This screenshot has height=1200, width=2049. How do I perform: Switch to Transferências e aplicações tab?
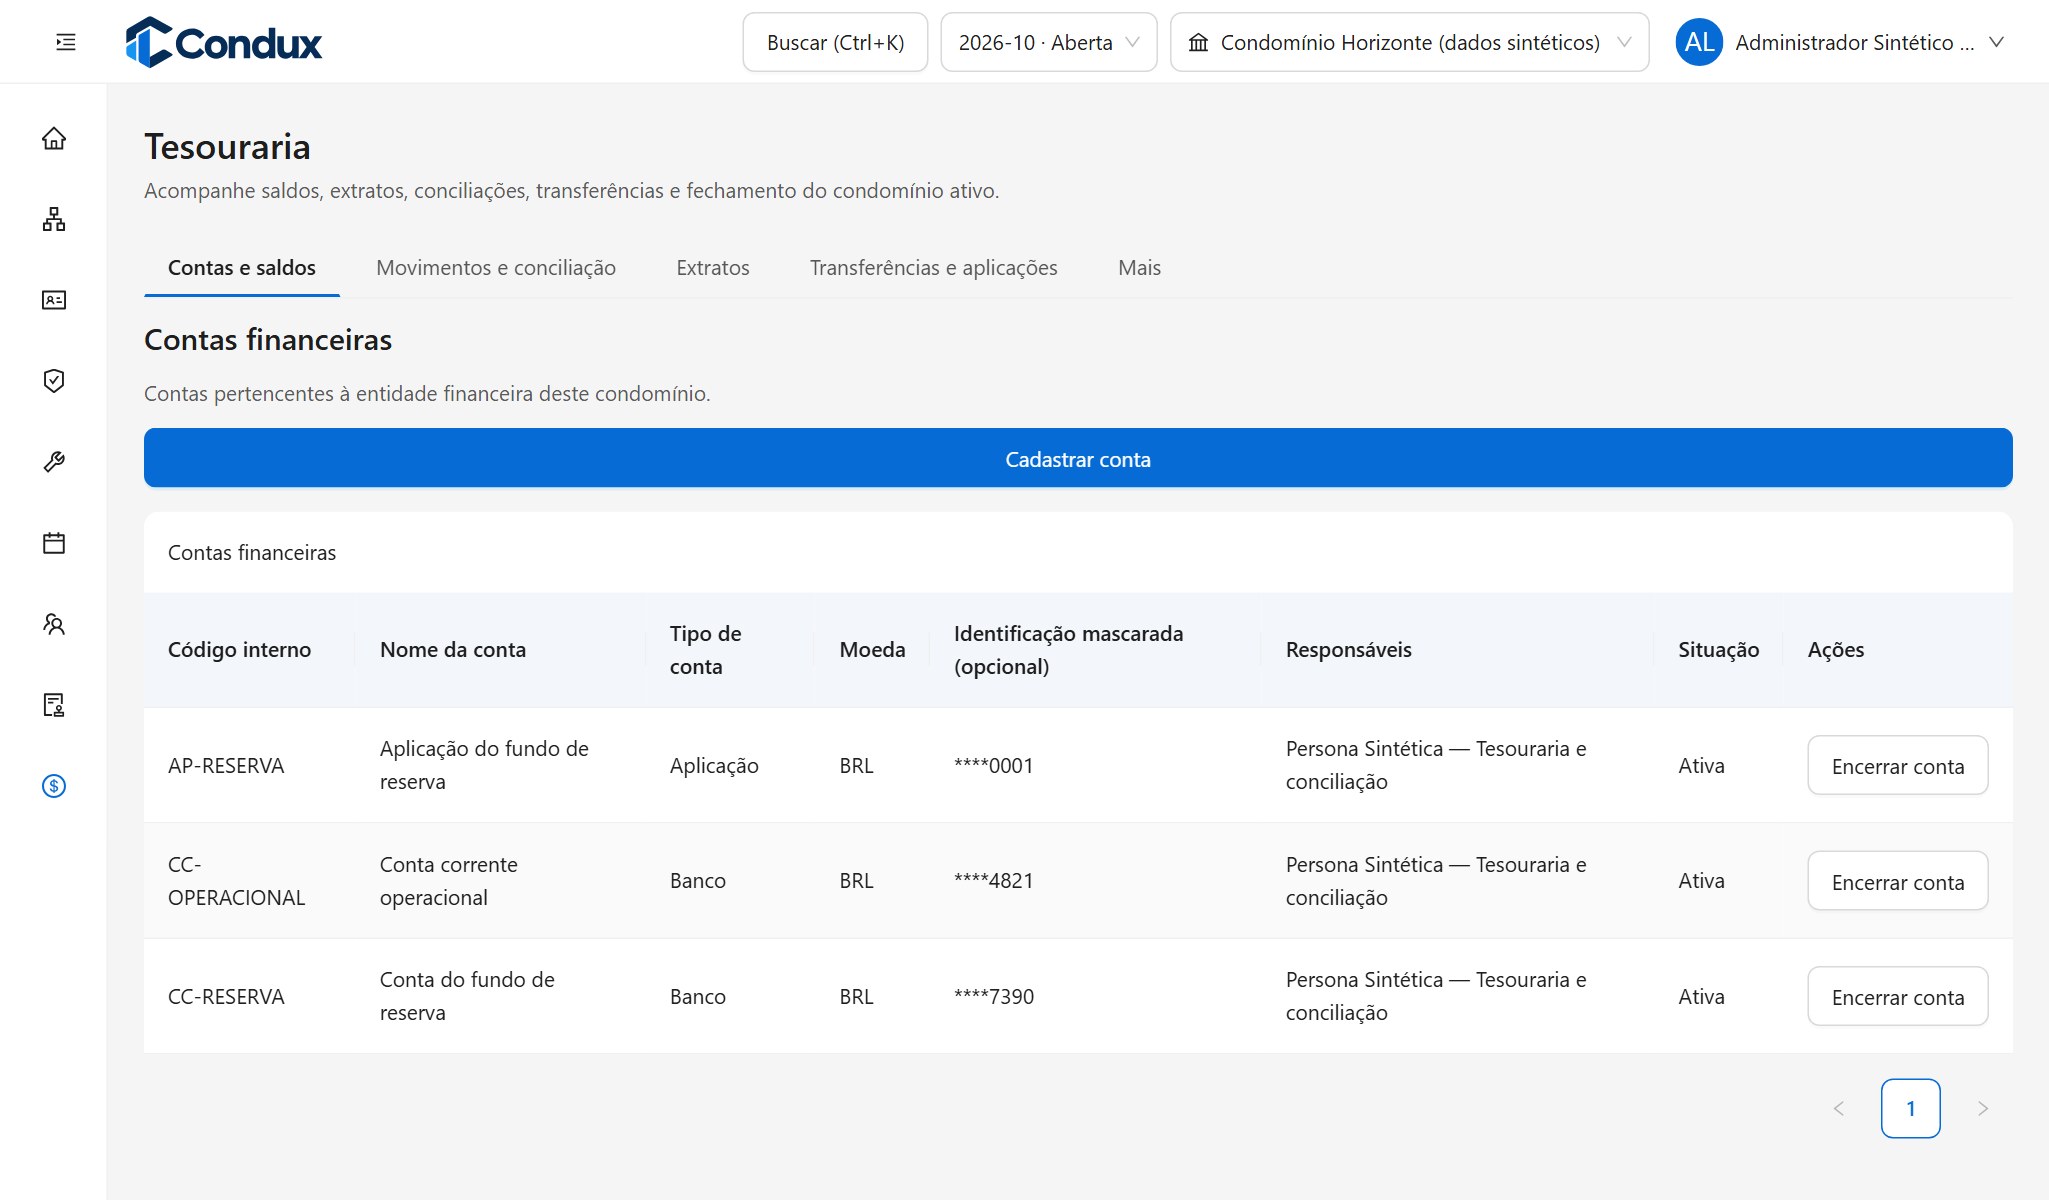(934, 268)
